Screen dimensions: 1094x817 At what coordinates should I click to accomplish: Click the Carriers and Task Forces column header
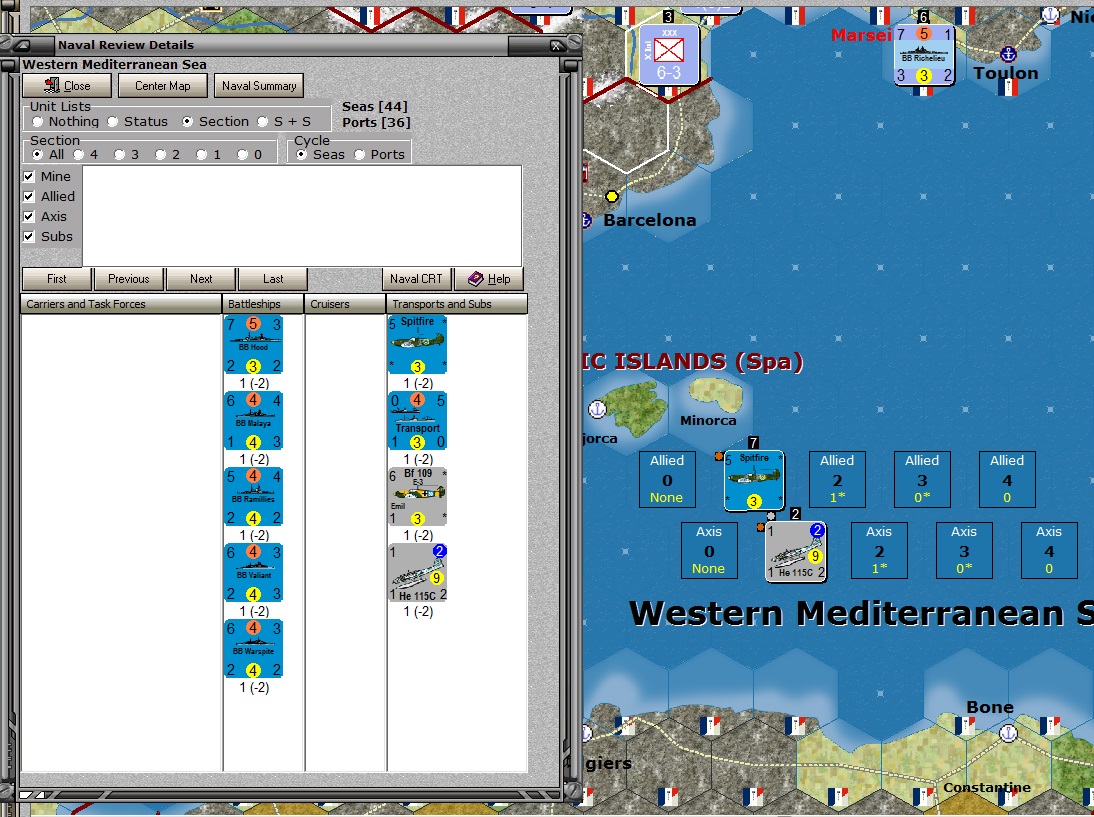click(121, 304)
